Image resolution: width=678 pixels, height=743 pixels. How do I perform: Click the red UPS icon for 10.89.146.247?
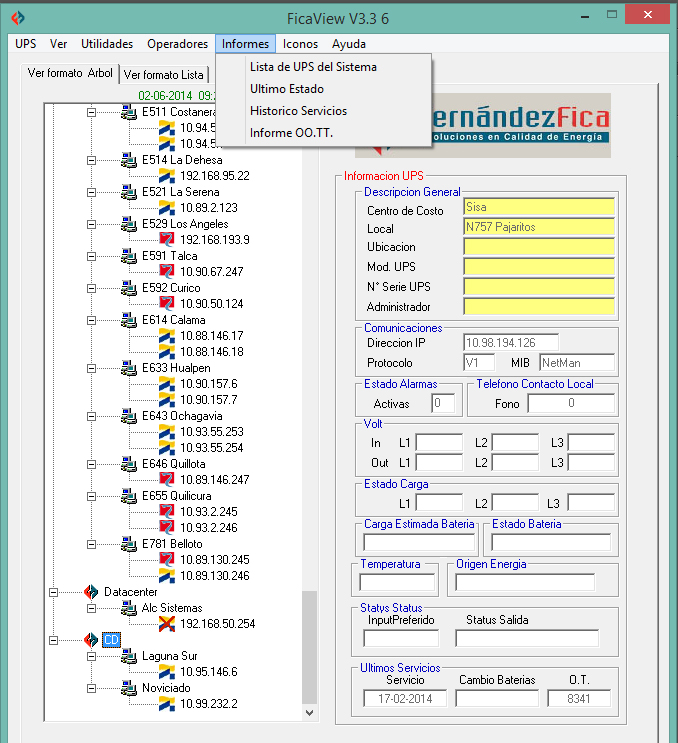[167, 480]
